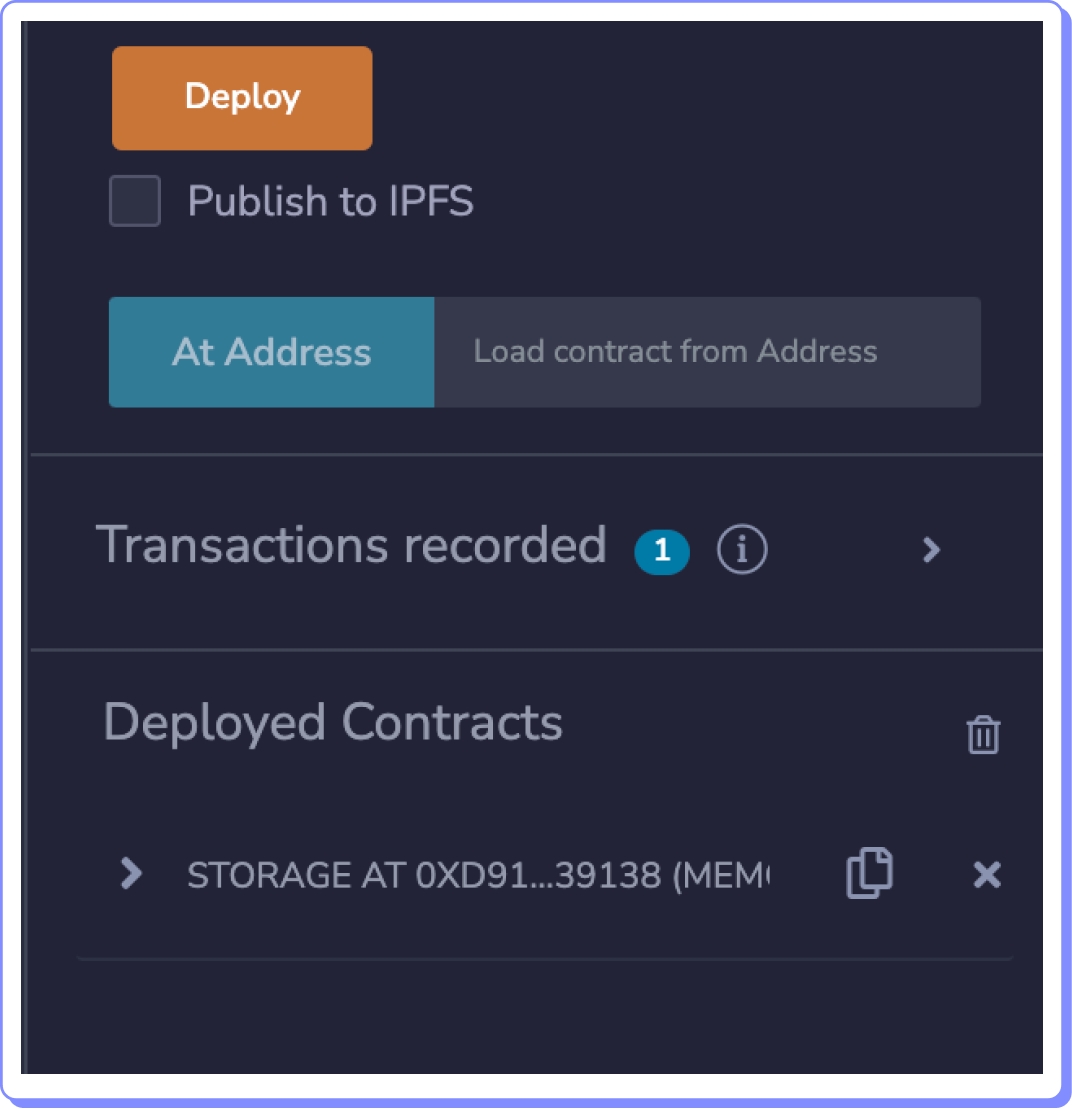Clear all deployed contracts with trash icon
The height and width of the screenshot is (1109, 1072).
983,735
